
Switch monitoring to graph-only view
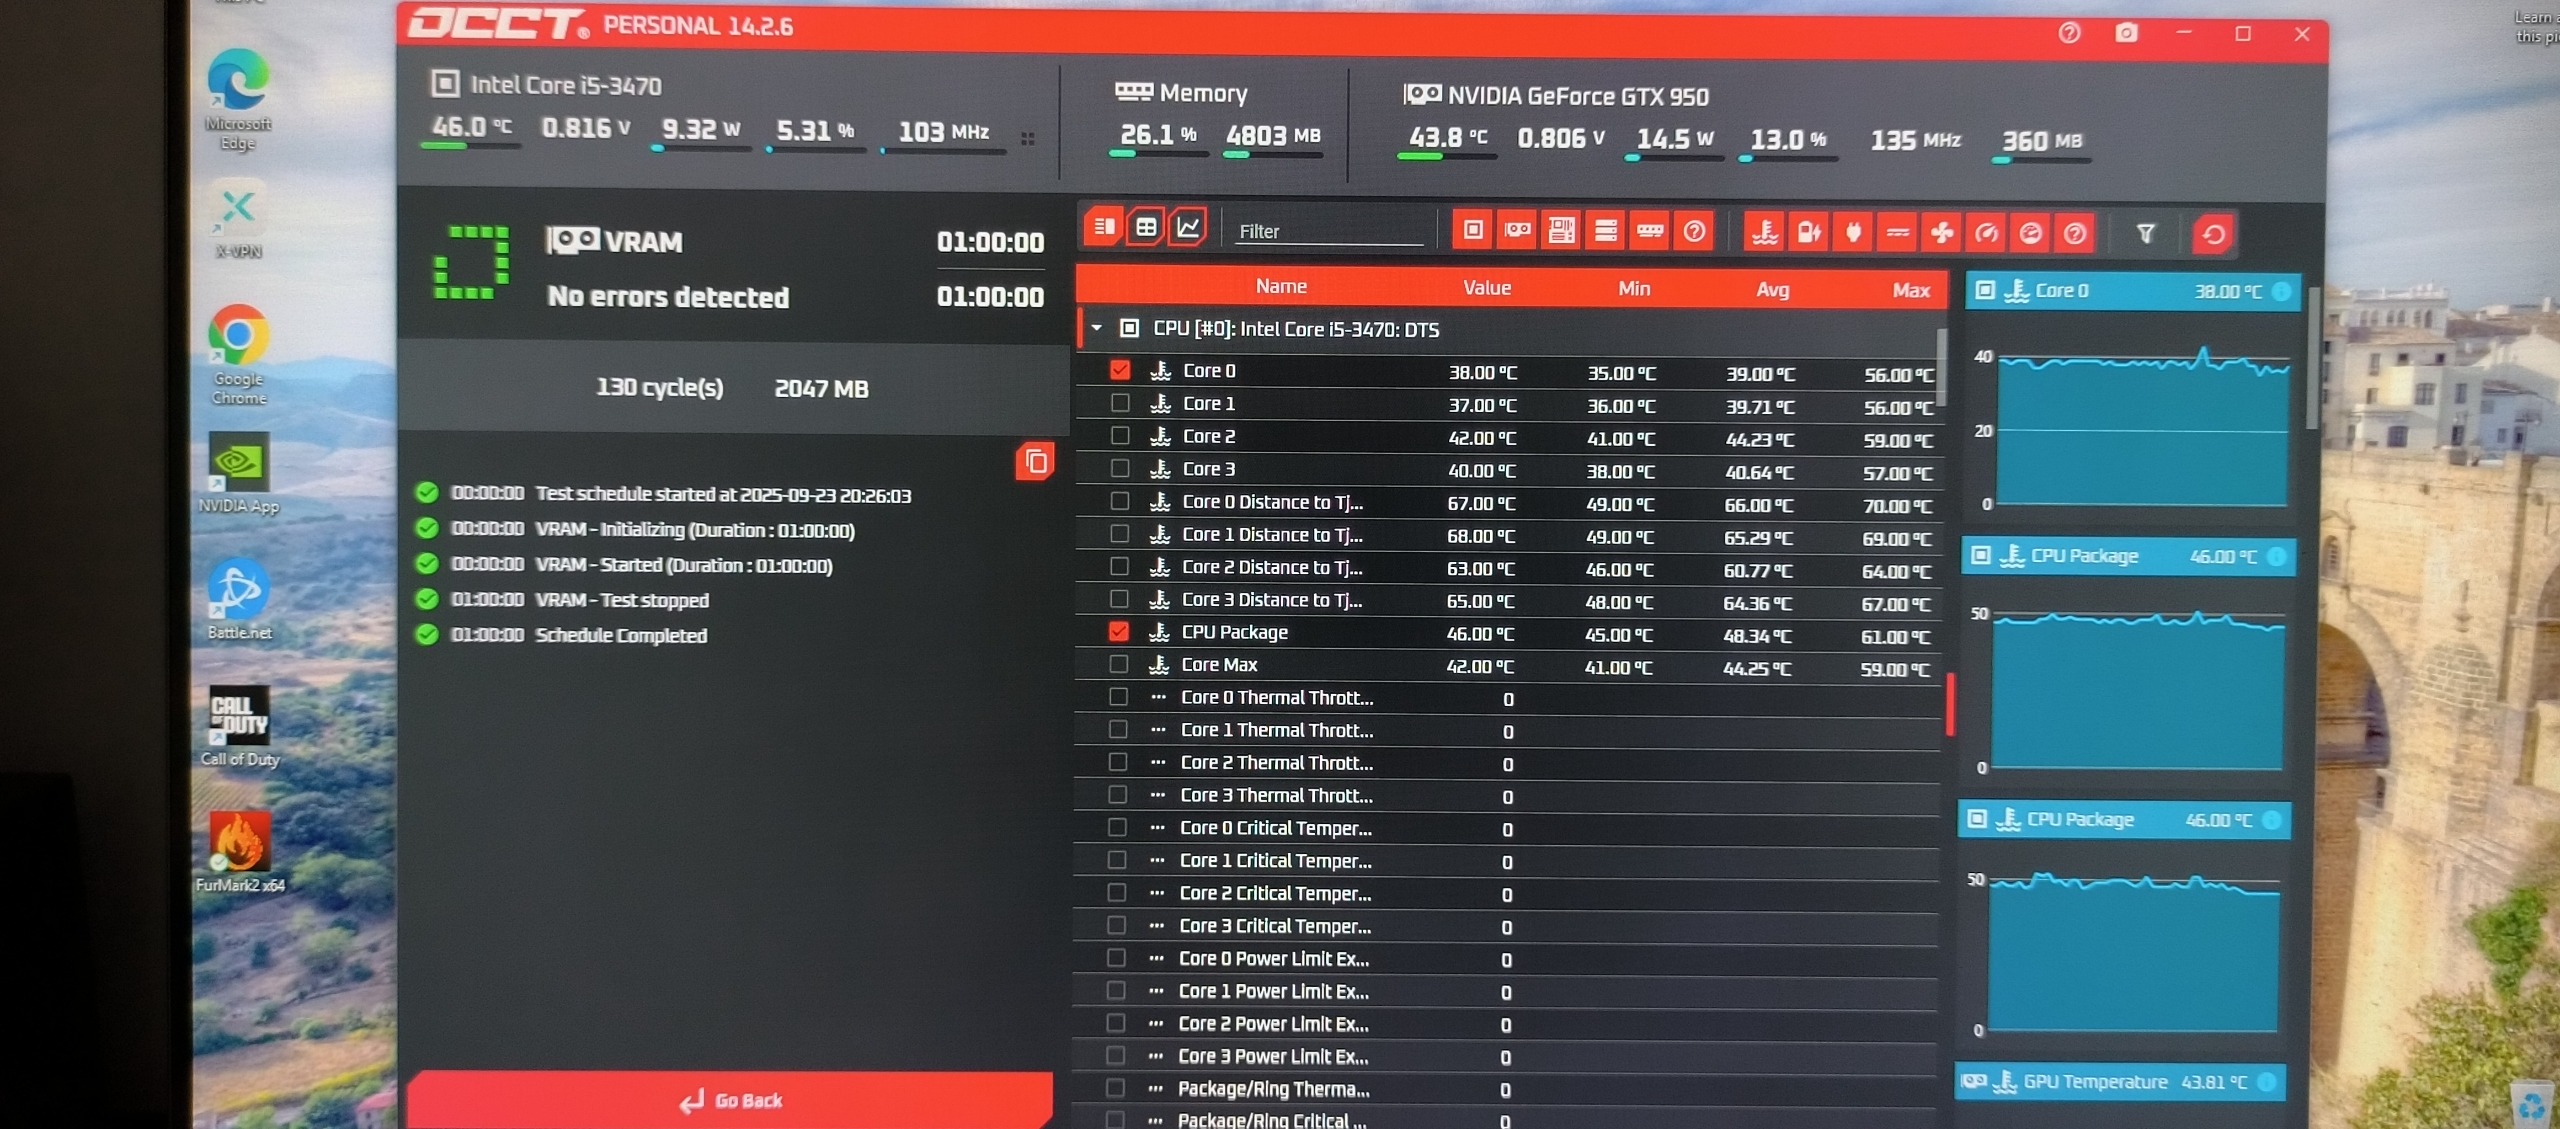click(1188, 228)
